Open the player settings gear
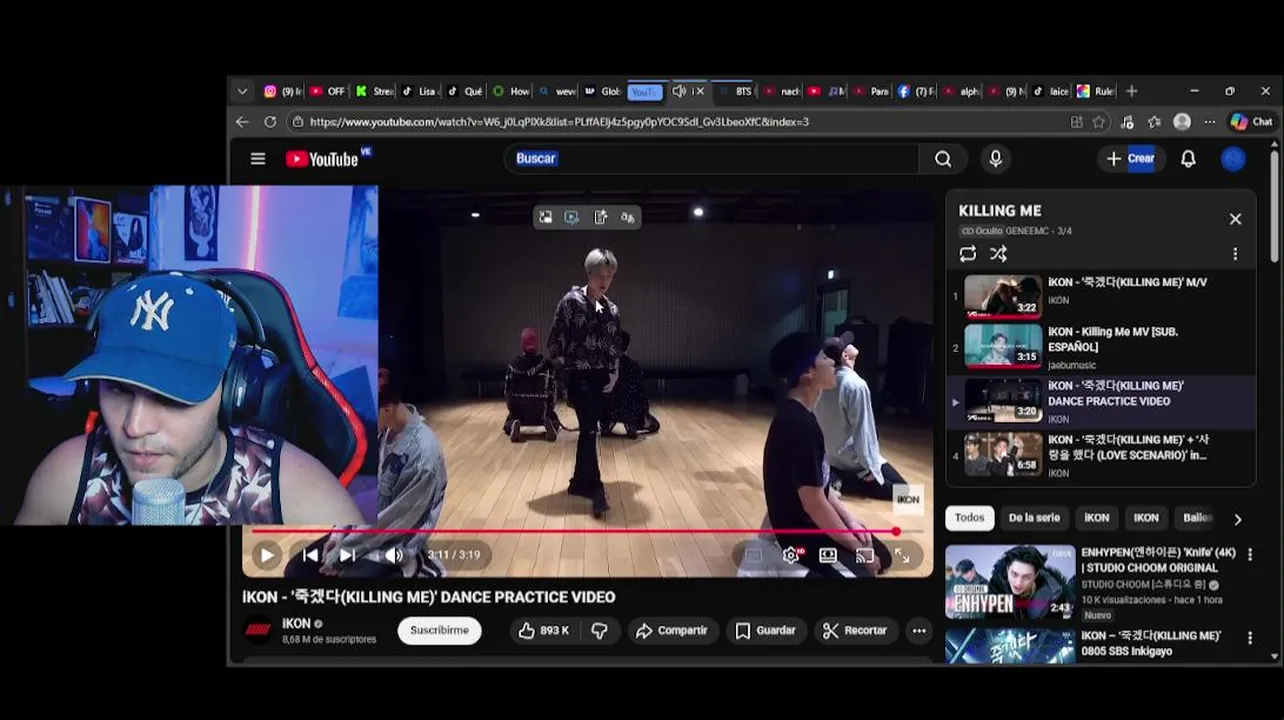 point(791,555)
